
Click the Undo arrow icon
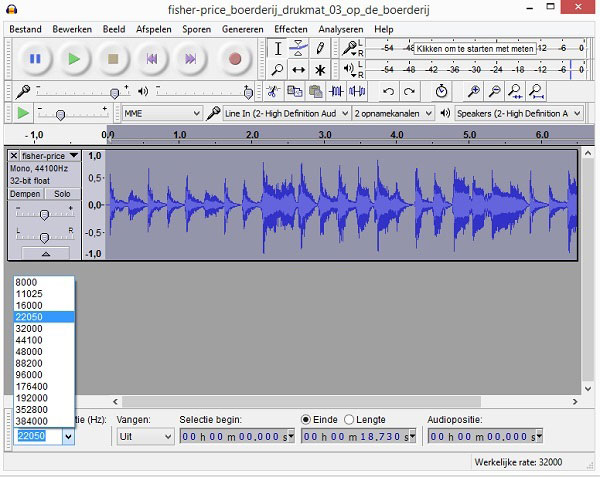click(x=388, y=91)
